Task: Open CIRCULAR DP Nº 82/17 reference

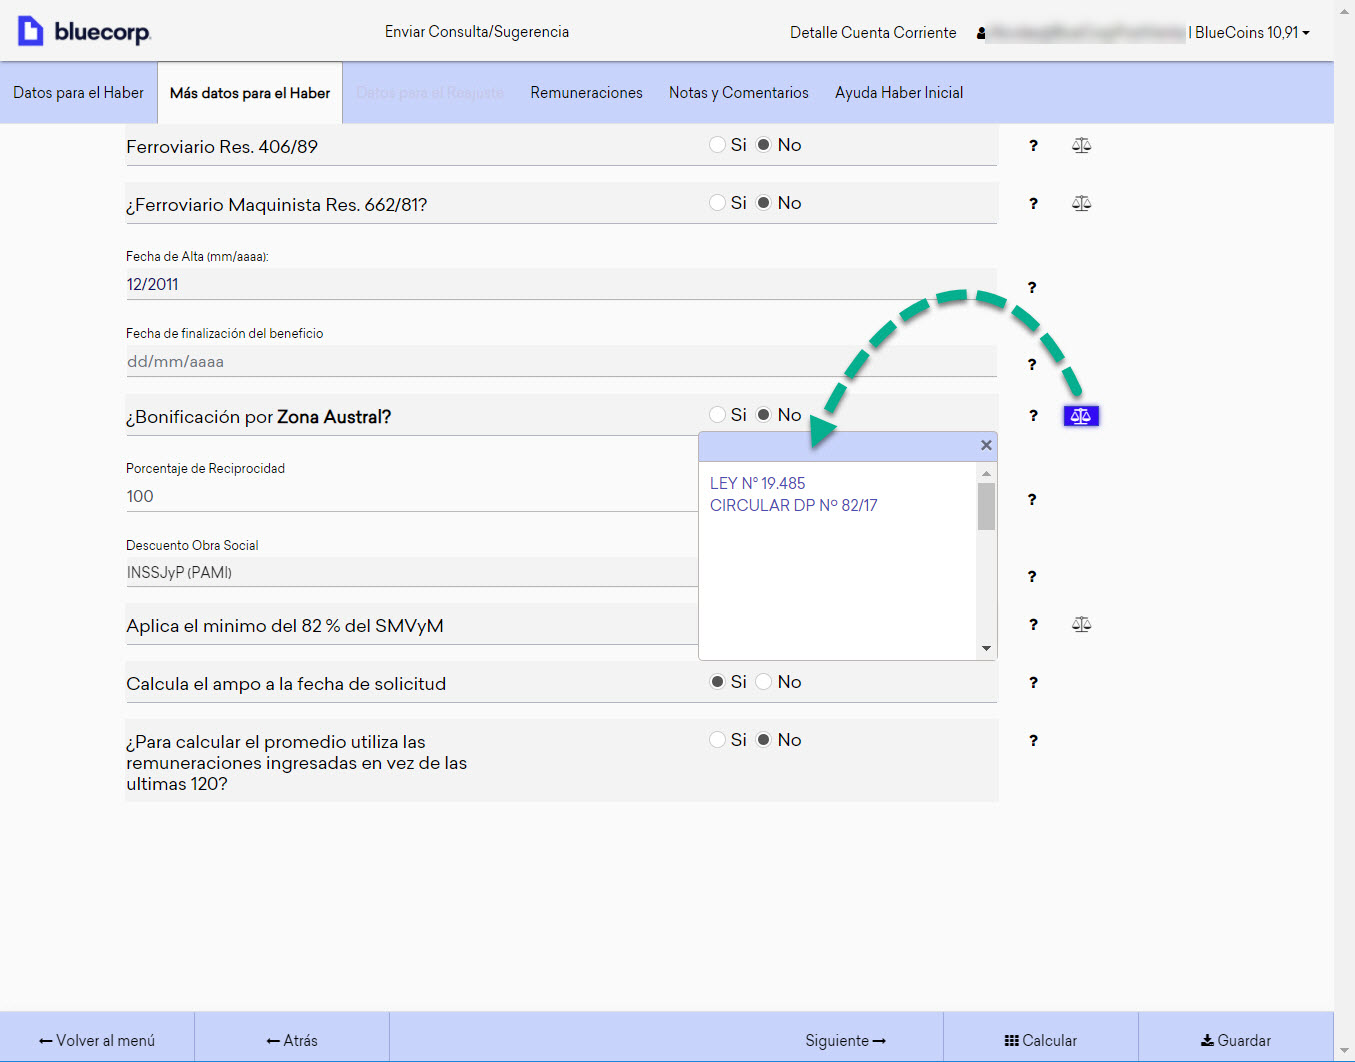Action: click(794, 506)
